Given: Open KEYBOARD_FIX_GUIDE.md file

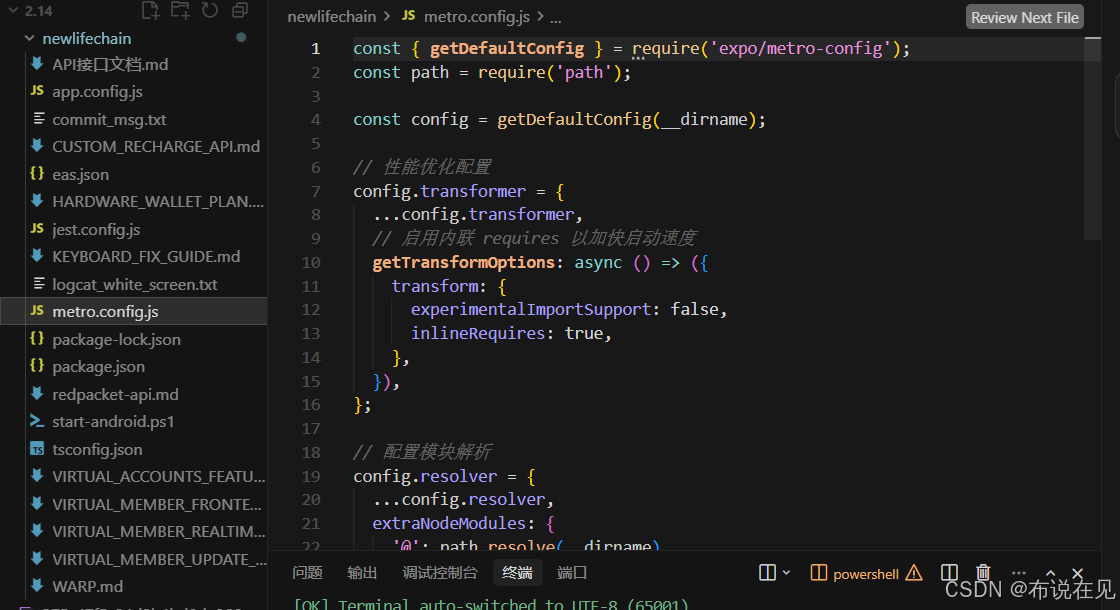Looking at the screenshot, I should pos(146,256).
